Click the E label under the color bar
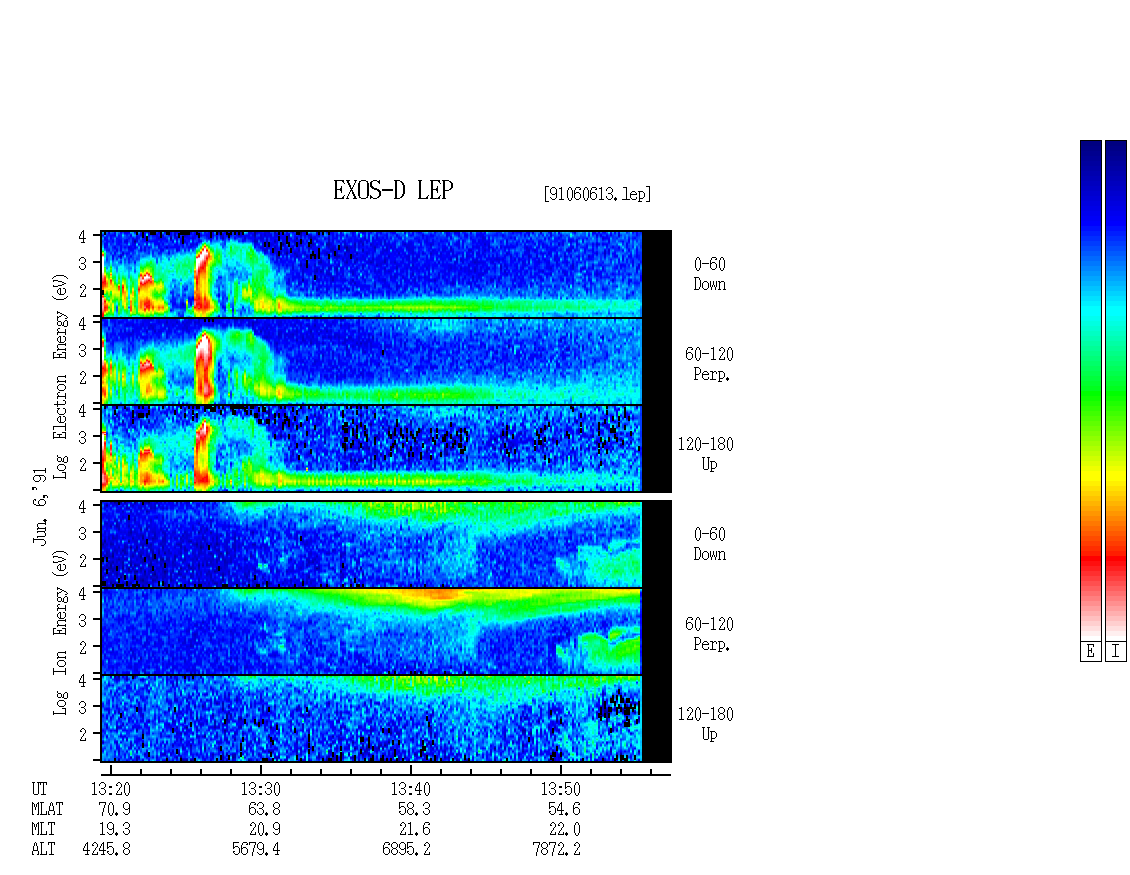 [1090, 652]
